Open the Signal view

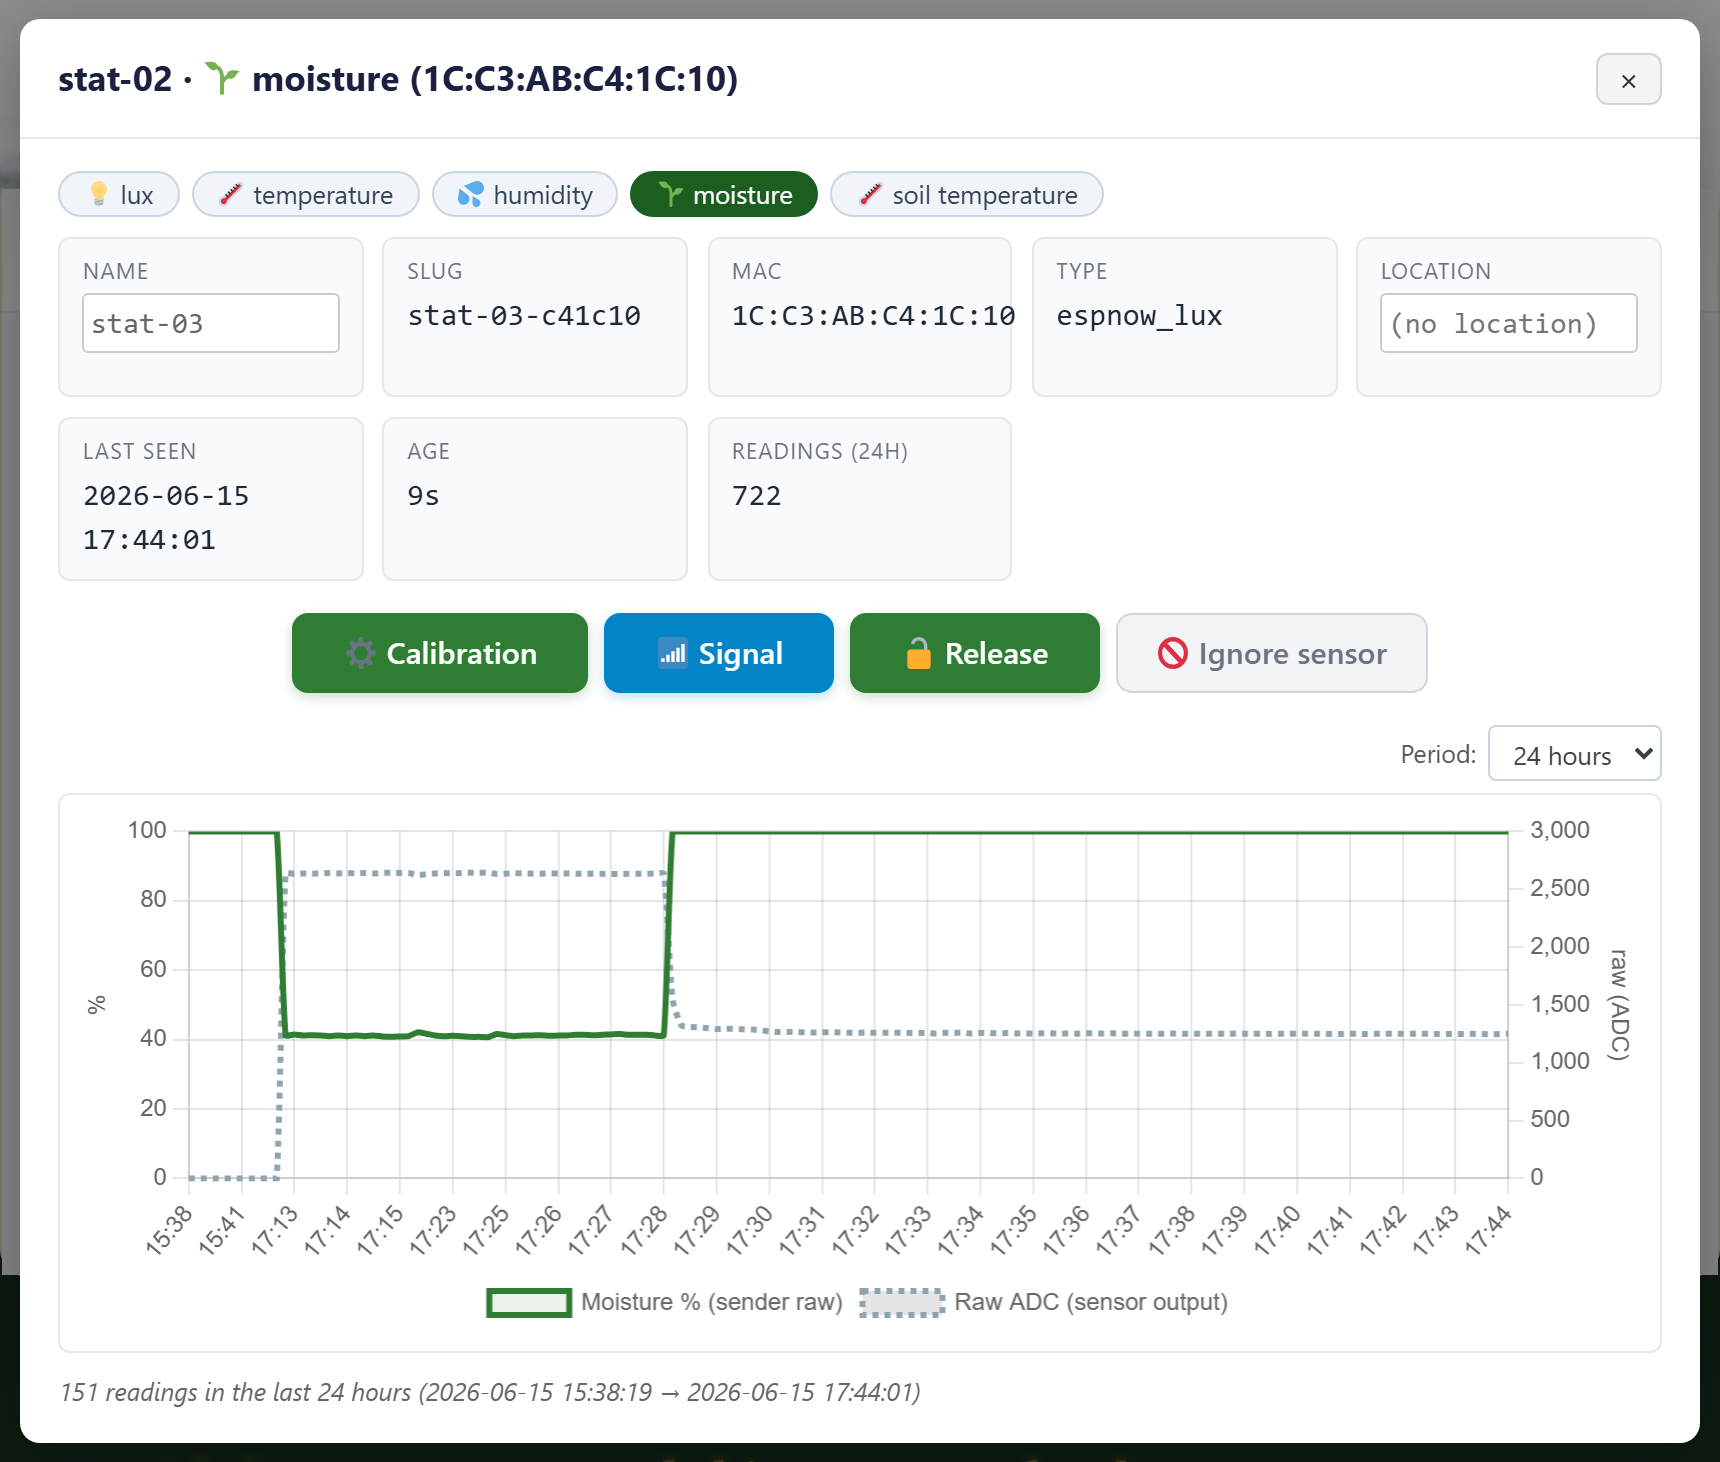[719, 653]
